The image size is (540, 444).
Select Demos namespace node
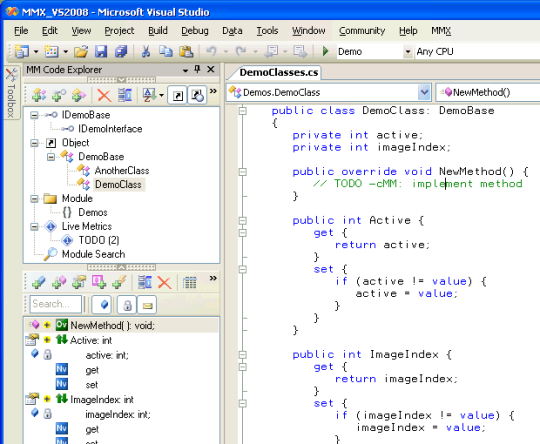tap(93, 213)
